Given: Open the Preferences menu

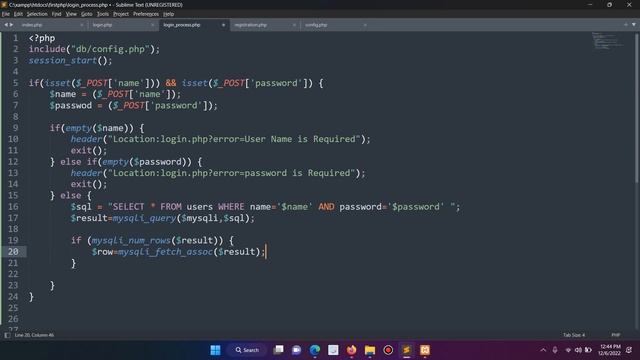Looking at the screenshot, I should coord(146,14).
